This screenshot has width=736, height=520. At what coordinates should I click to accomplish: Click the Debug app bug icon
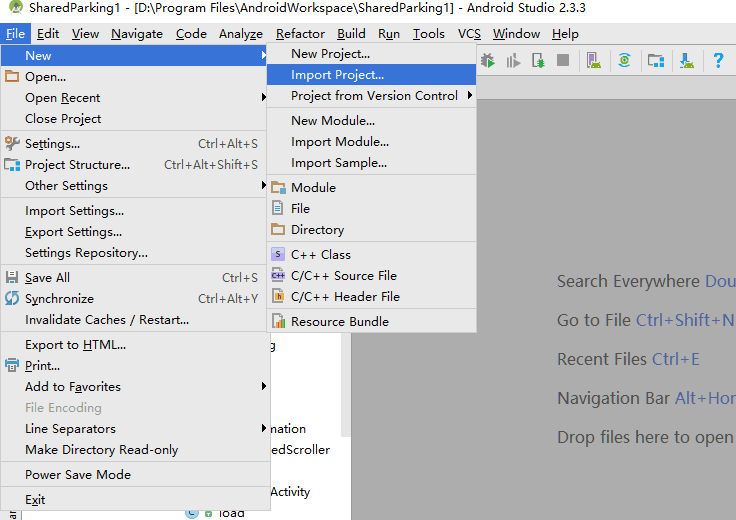[x=488, y=61]
